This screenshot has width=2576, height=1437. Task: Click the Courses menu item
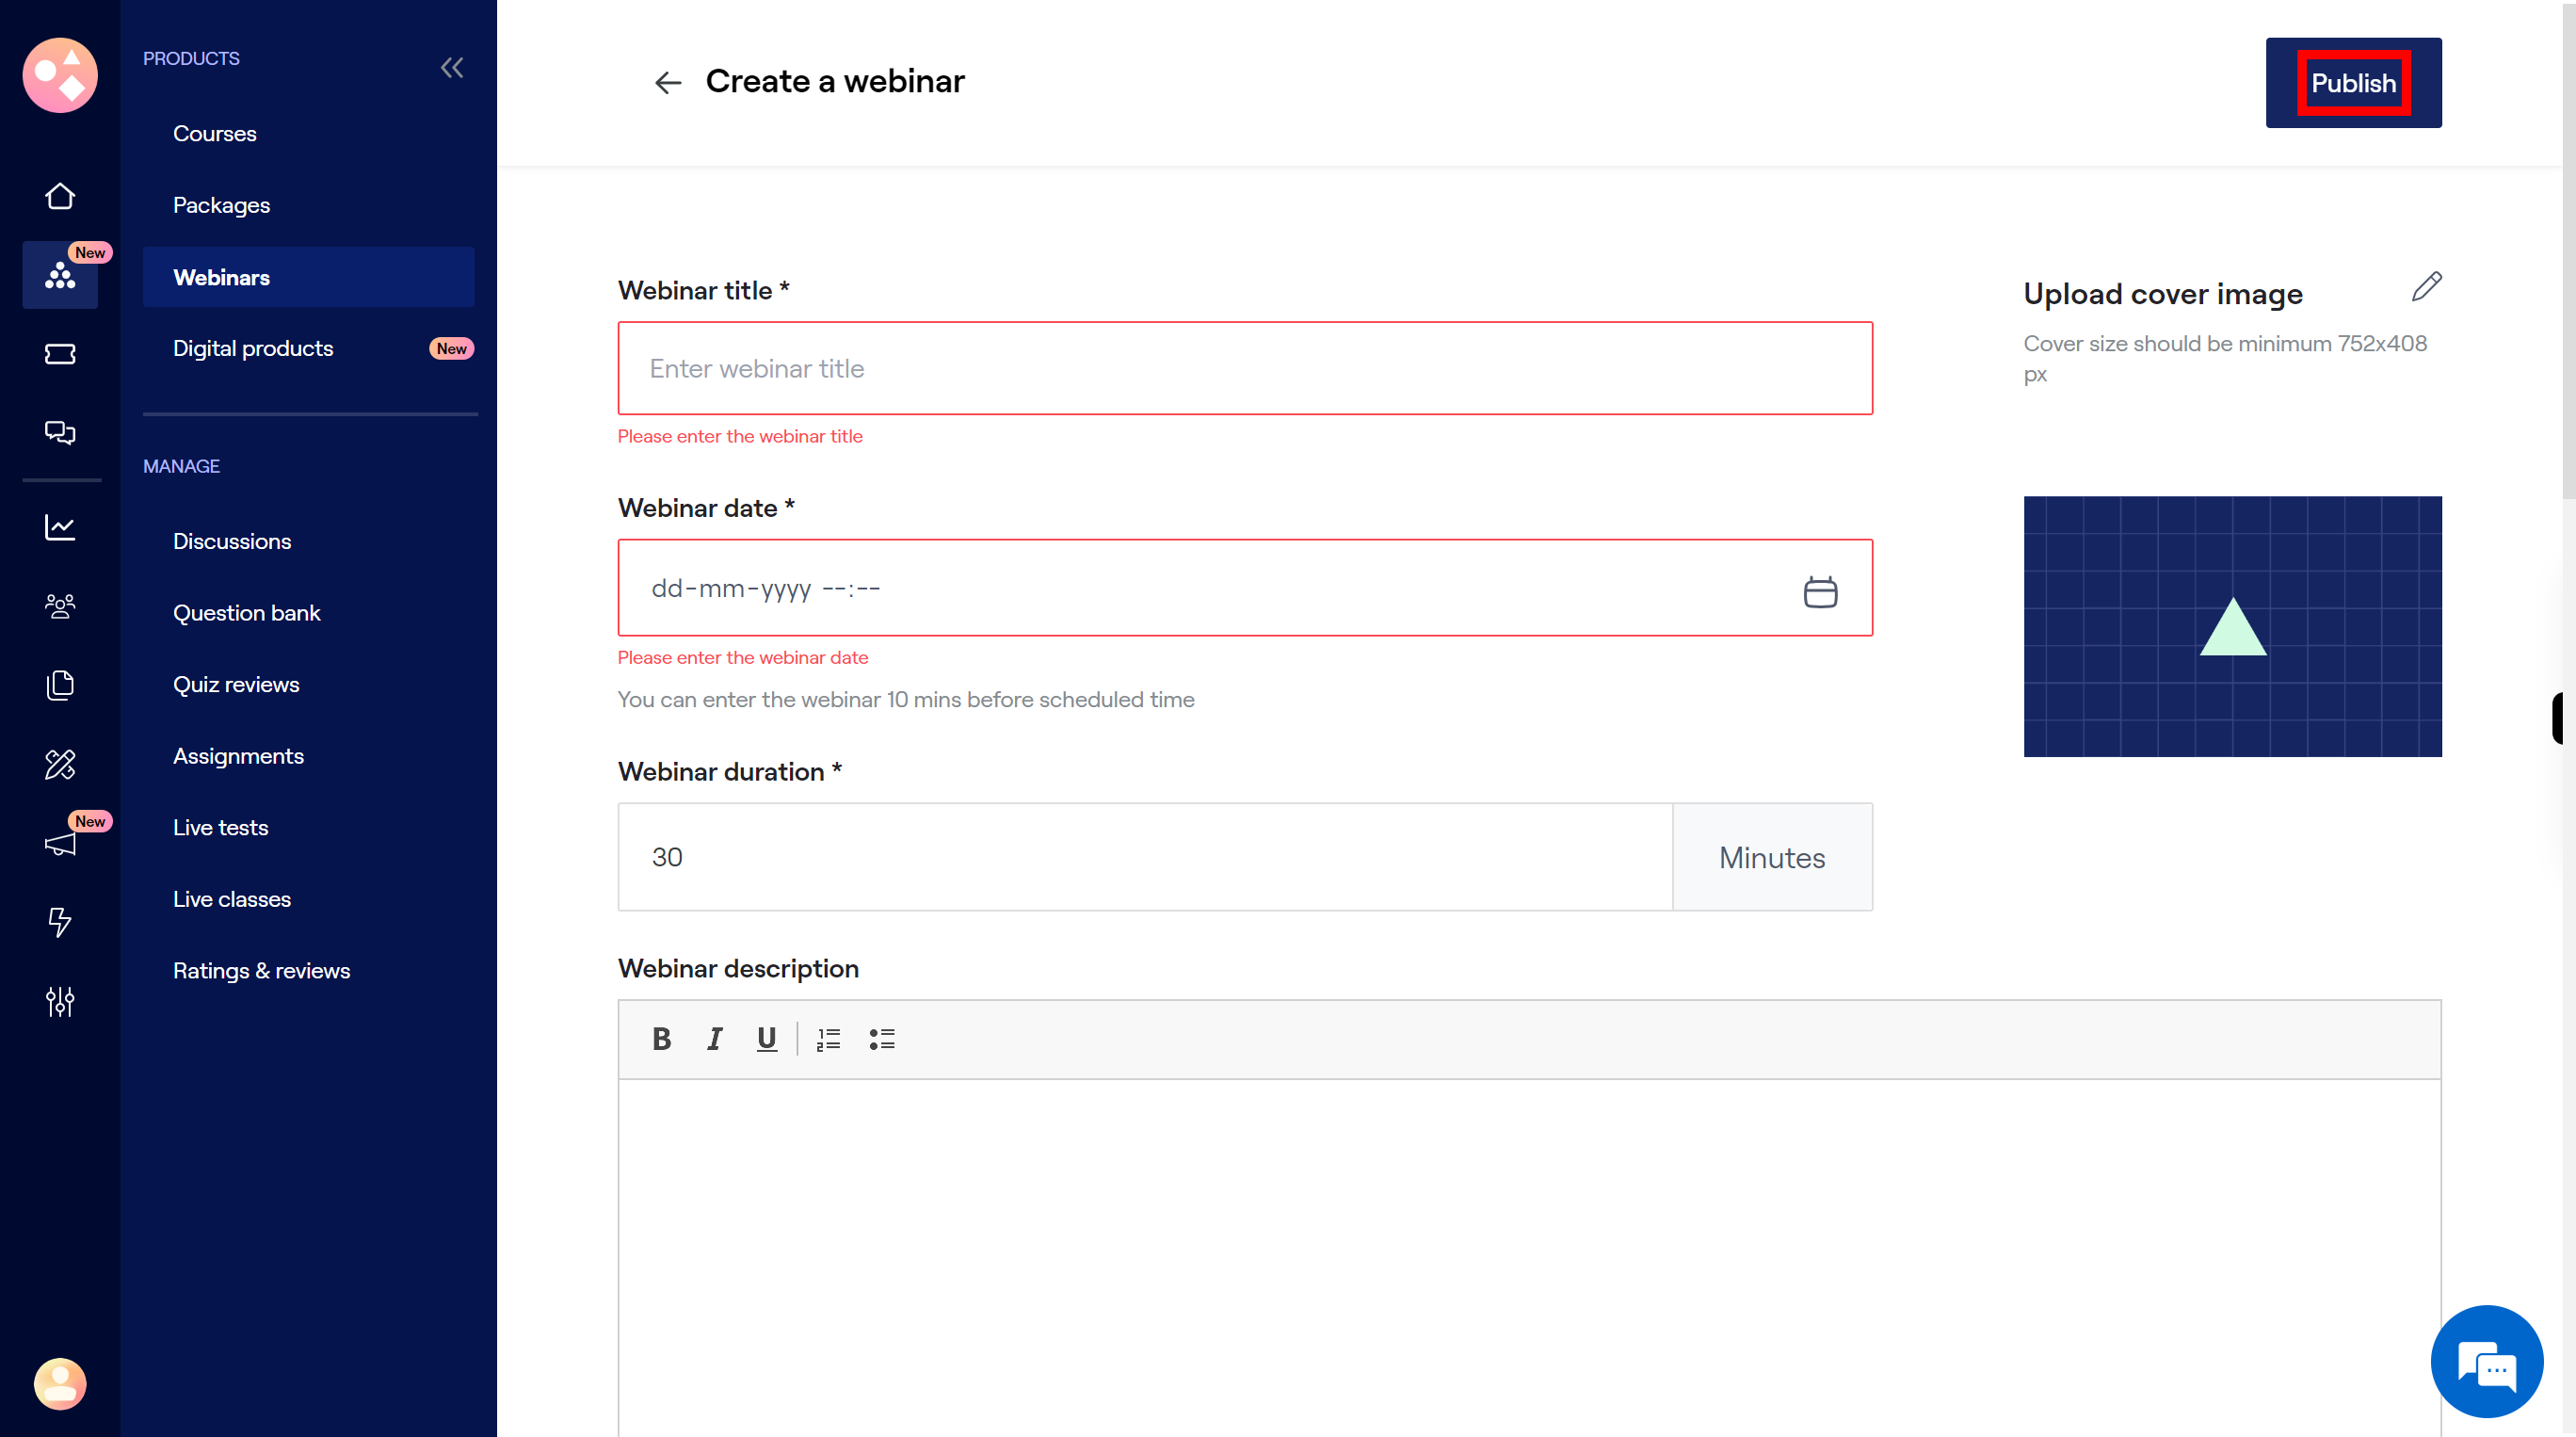pyautogui.click(x=214, y=133)
